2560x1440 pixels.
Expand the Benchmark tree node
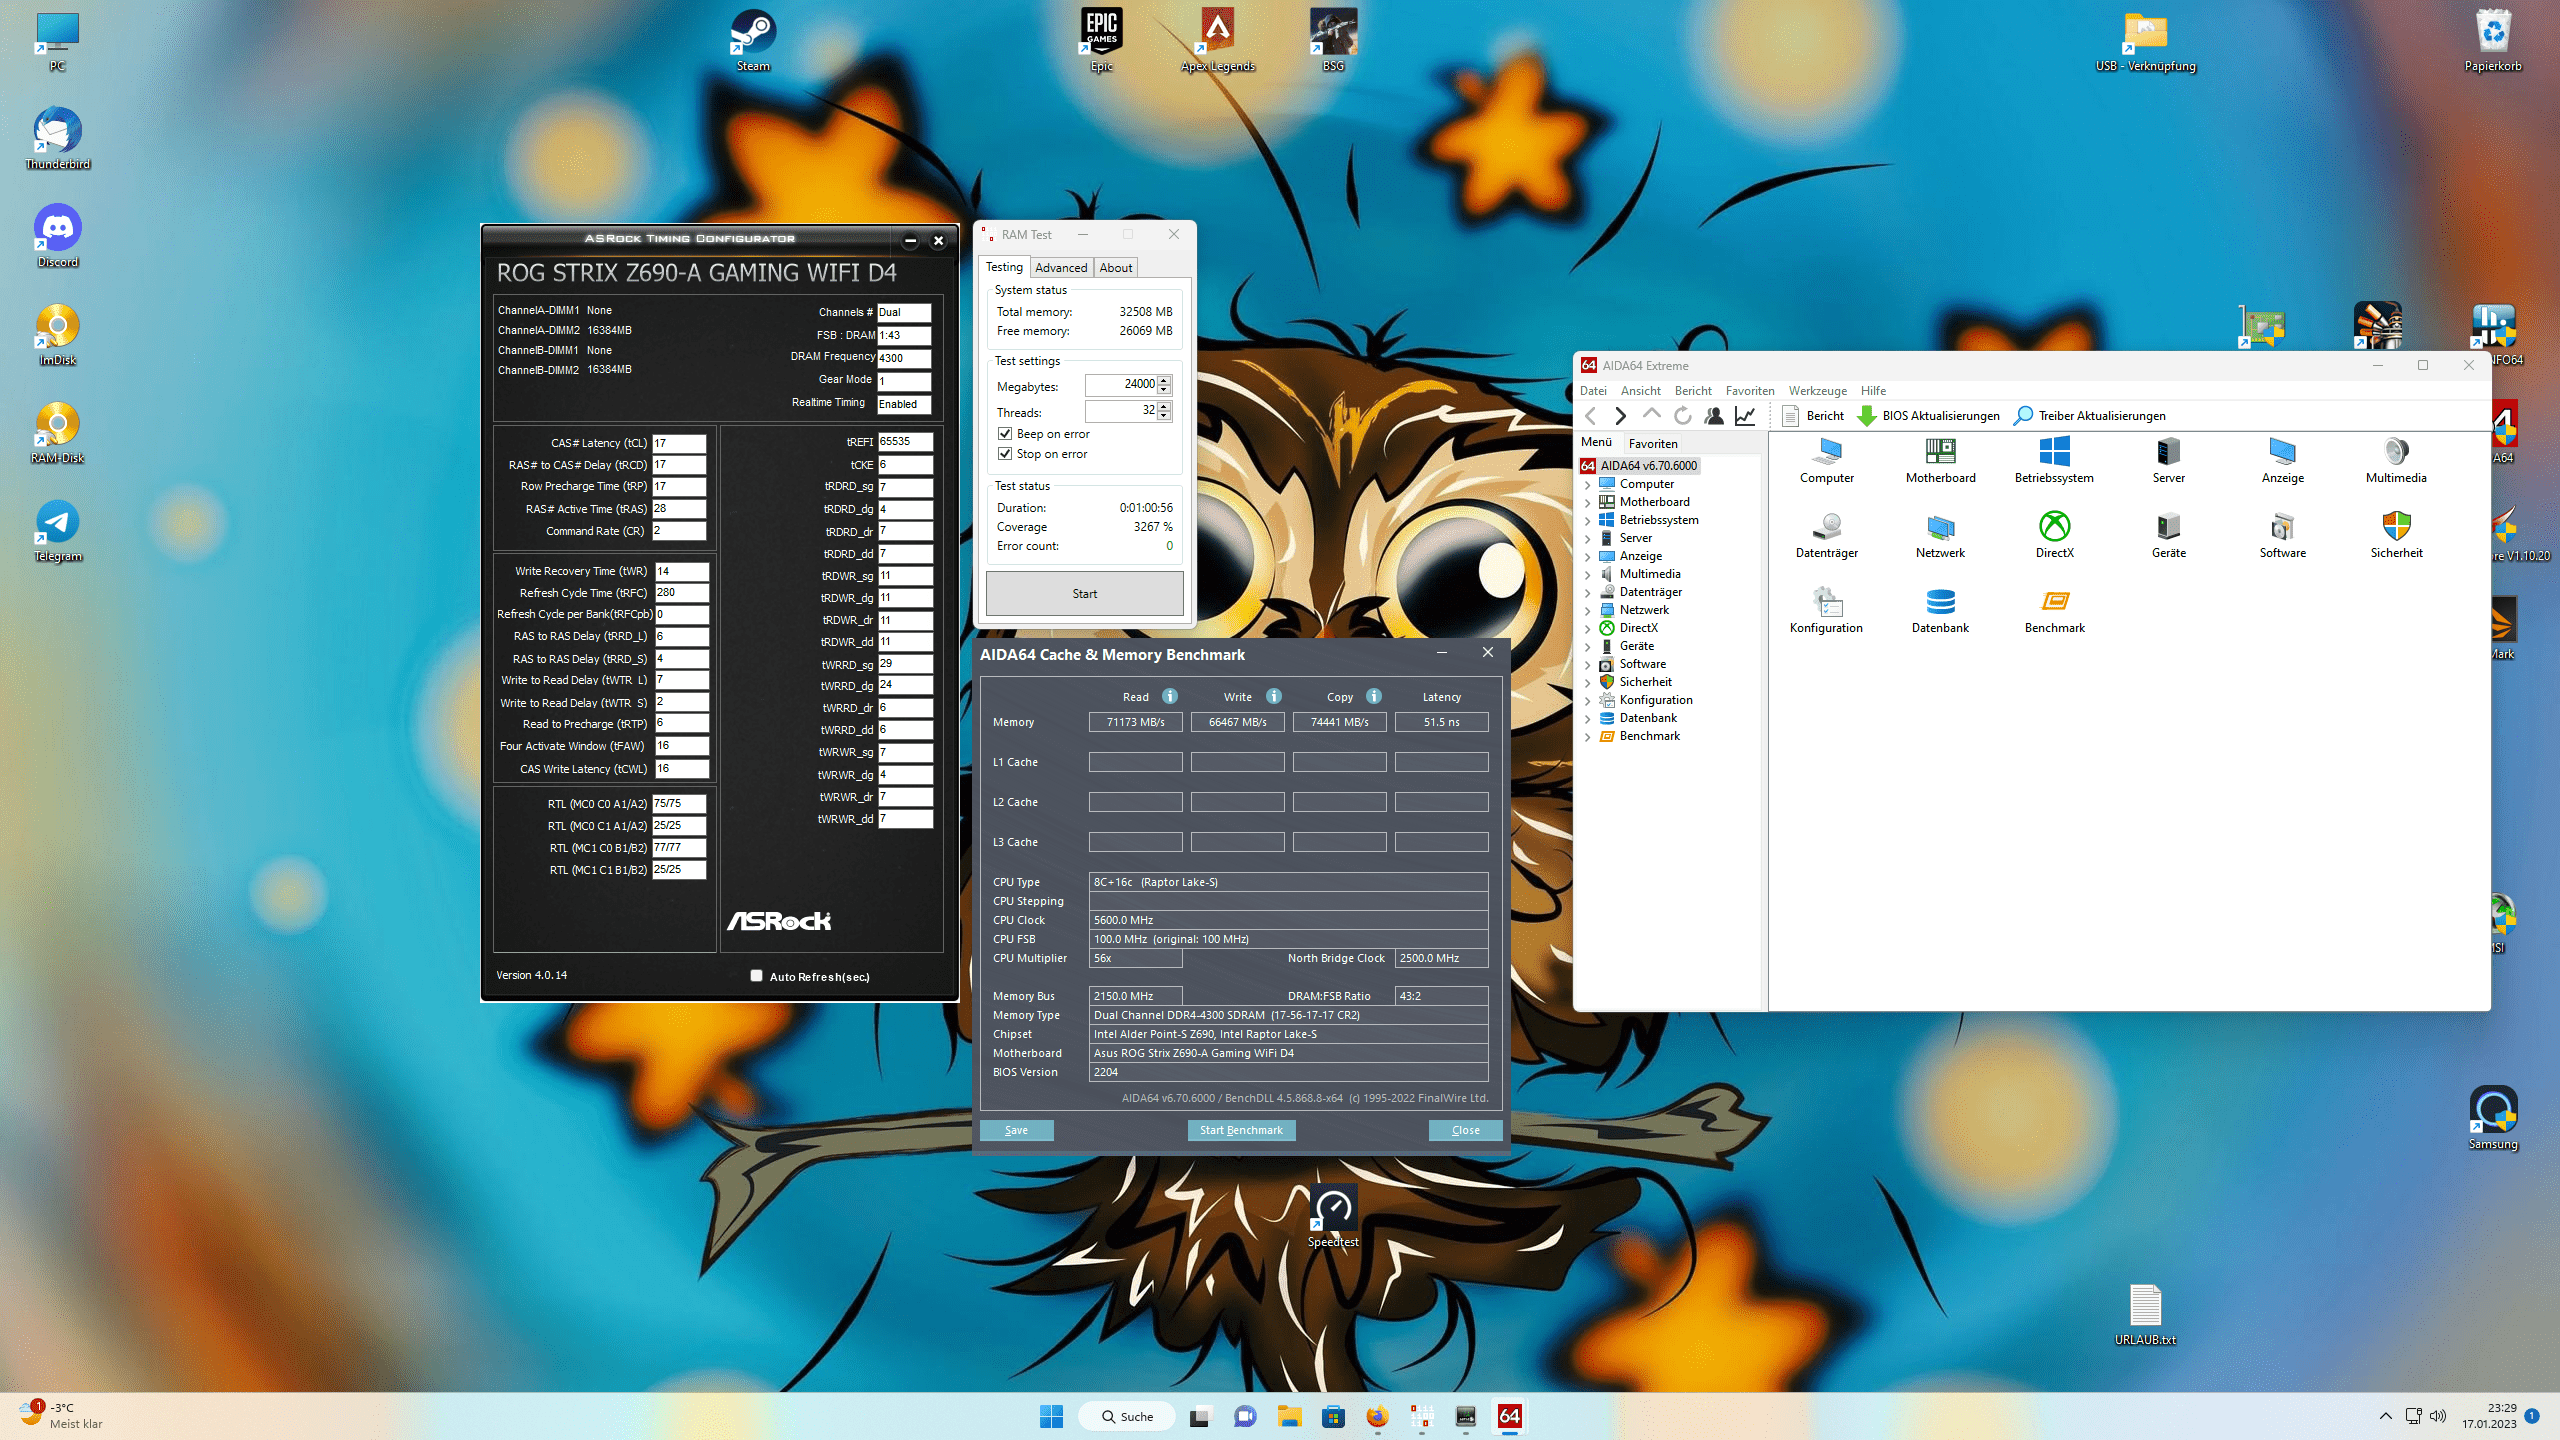coord(1587,737)
